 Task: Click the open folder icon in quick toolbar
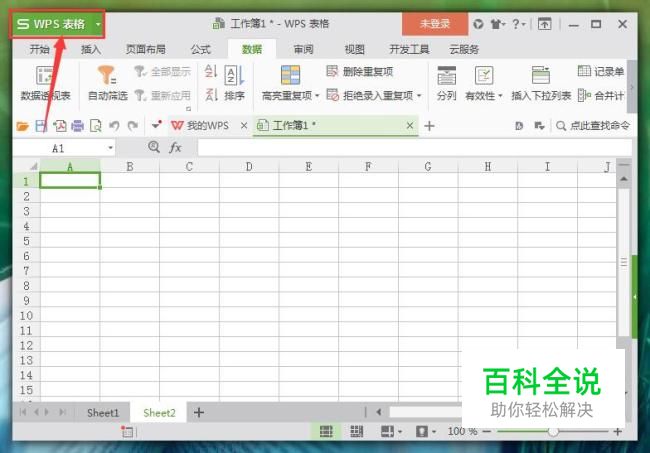coord(22,126)
